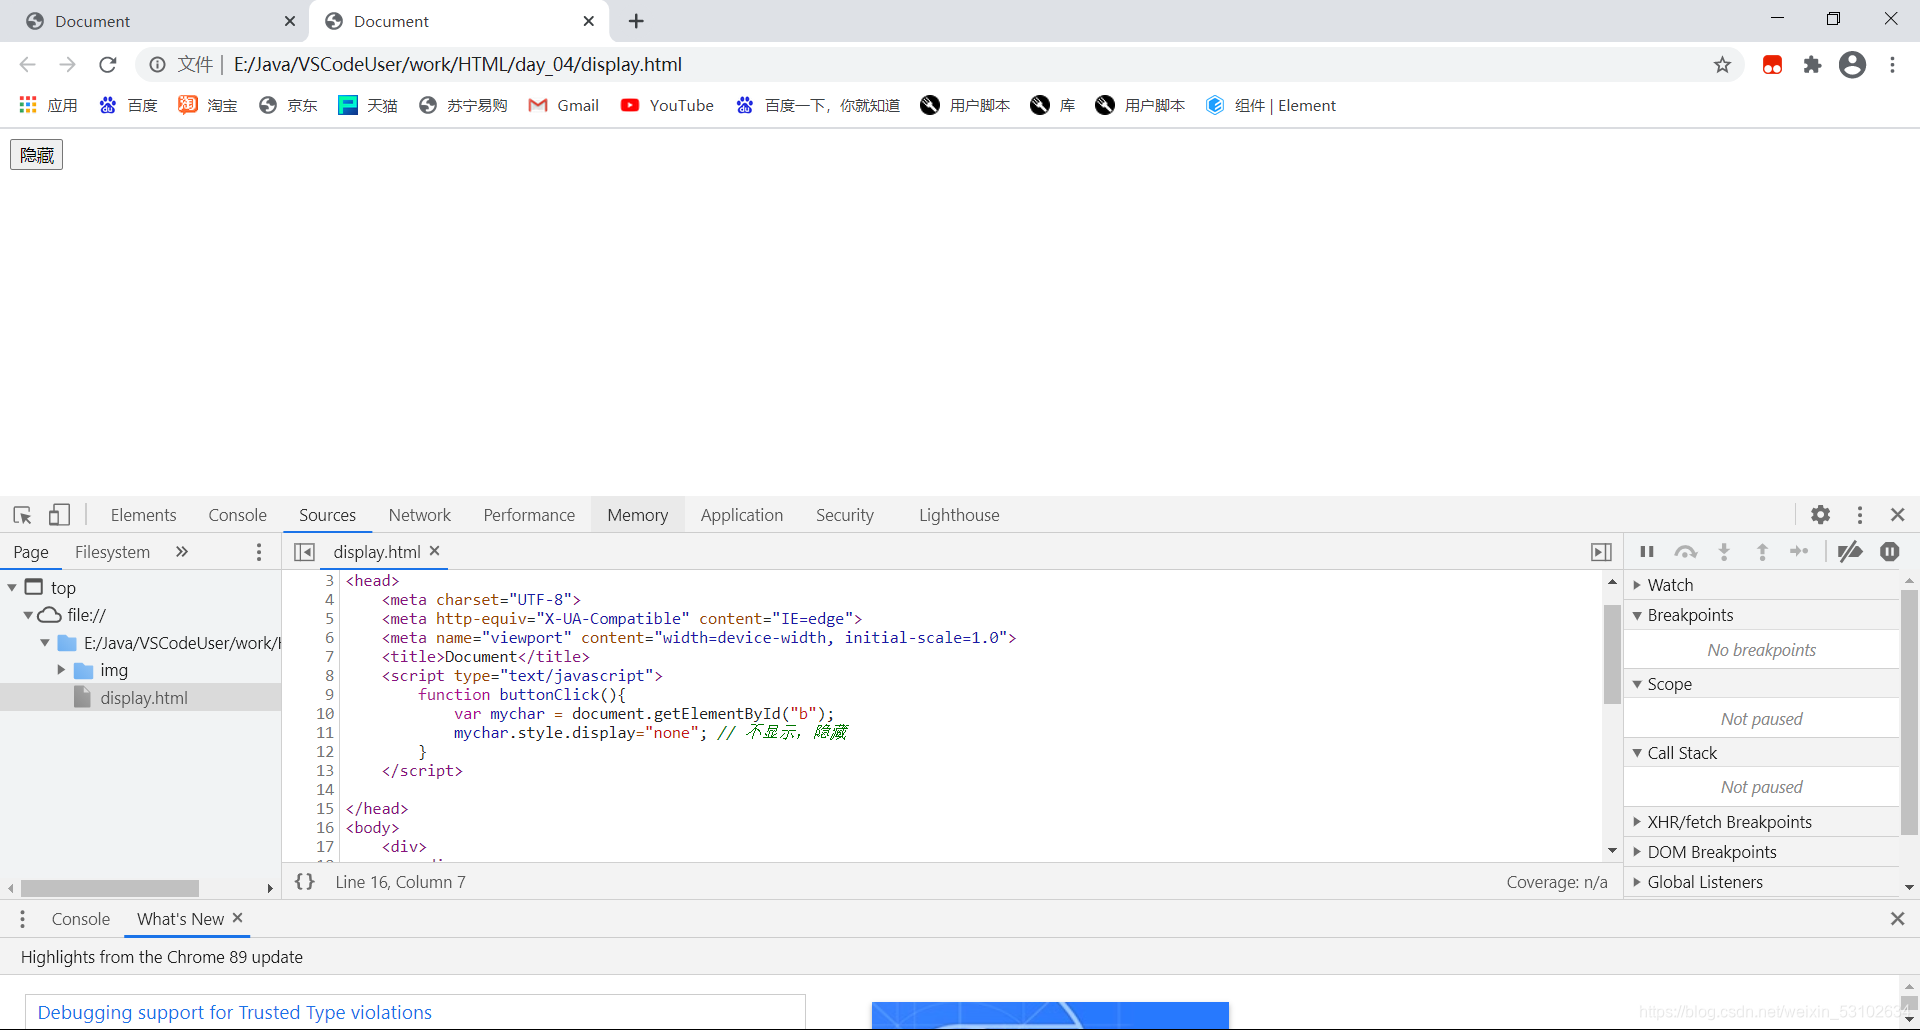Image resolution: width=1920 pixels, height=1030 pixels.
Task: Toggle deactivate breakpoints icon
Action: [1850, 552]
